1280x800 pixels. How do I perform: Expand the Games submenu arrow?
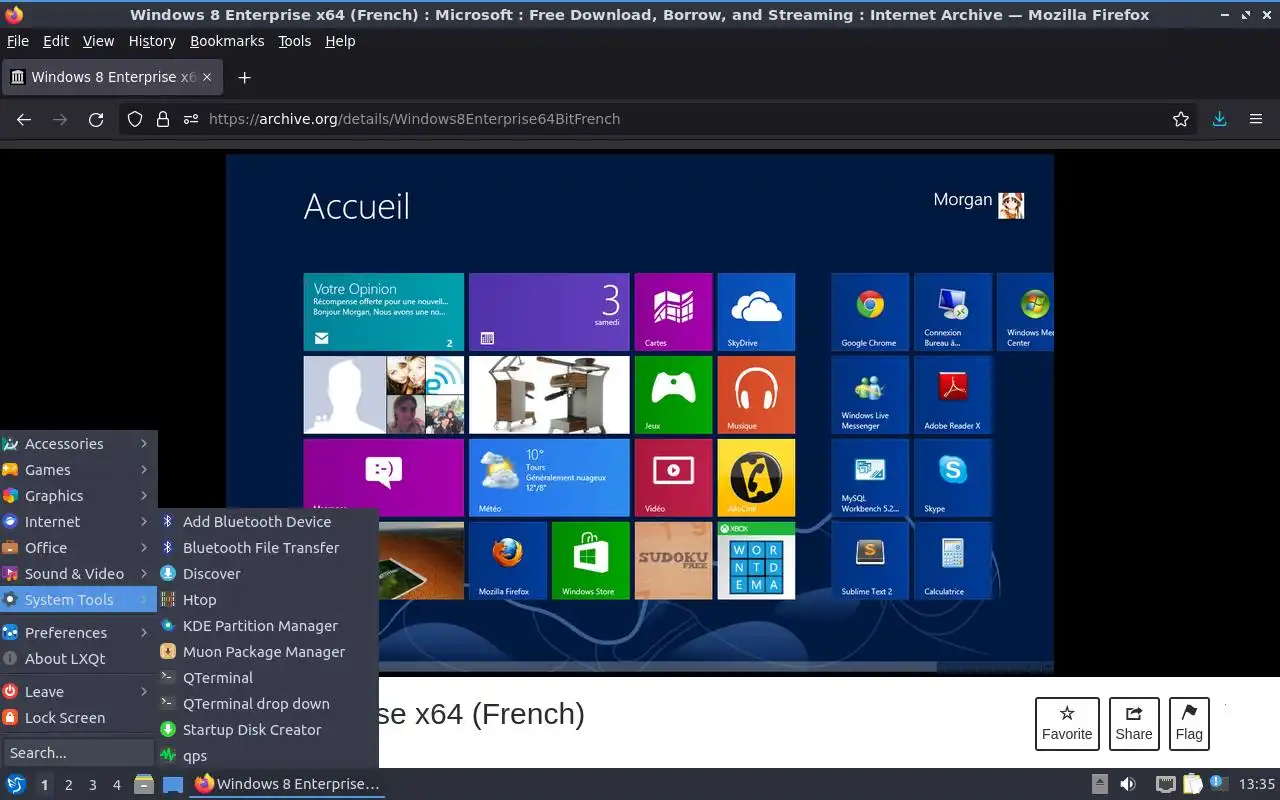click(144, 470)
